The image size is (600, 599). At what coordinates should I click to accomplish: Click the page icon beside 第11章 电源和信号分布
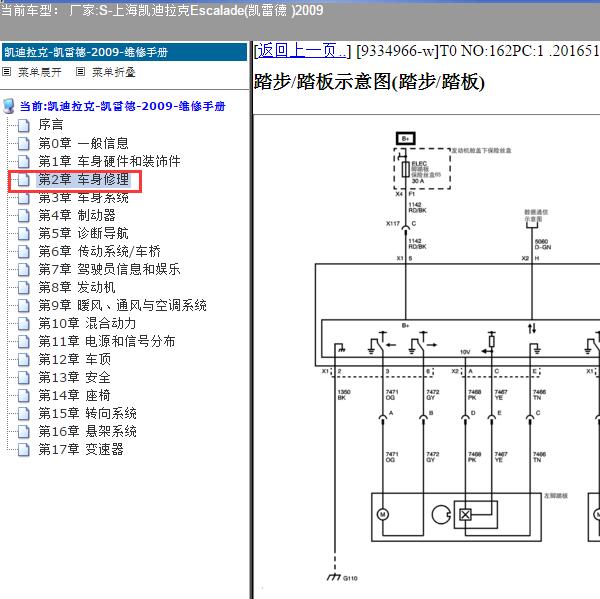click(x=24, y=341)
